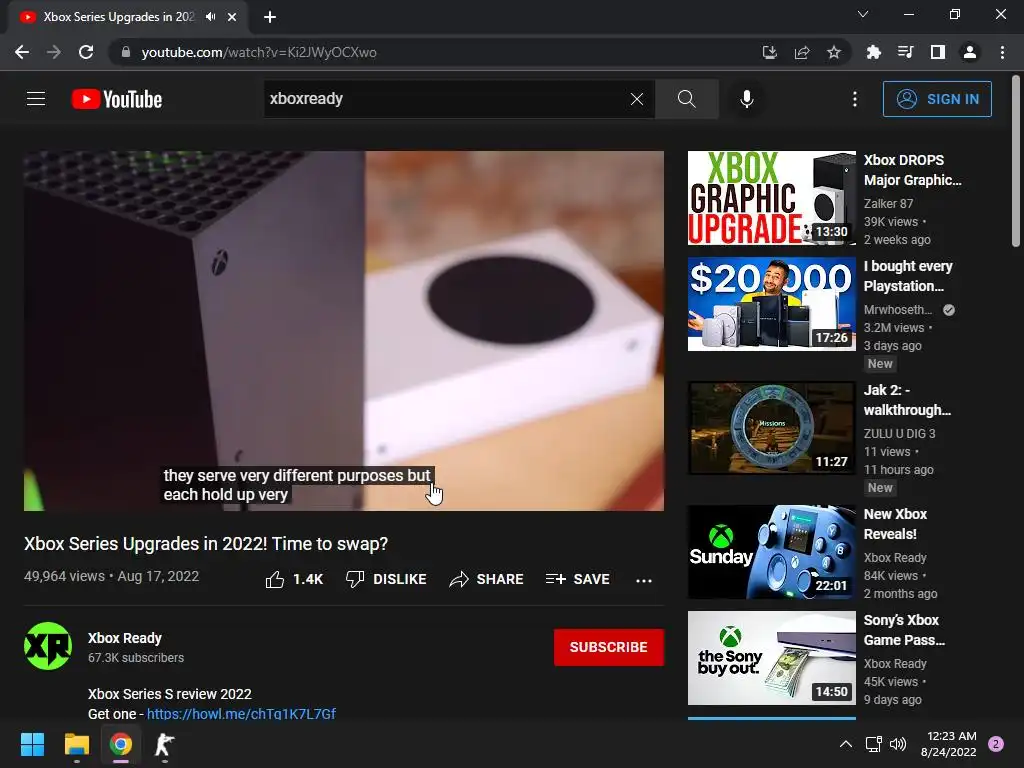This screenshot has height=768, width=1024.
Task: Open the Chrome profile avatar
Action: point(970,52)
